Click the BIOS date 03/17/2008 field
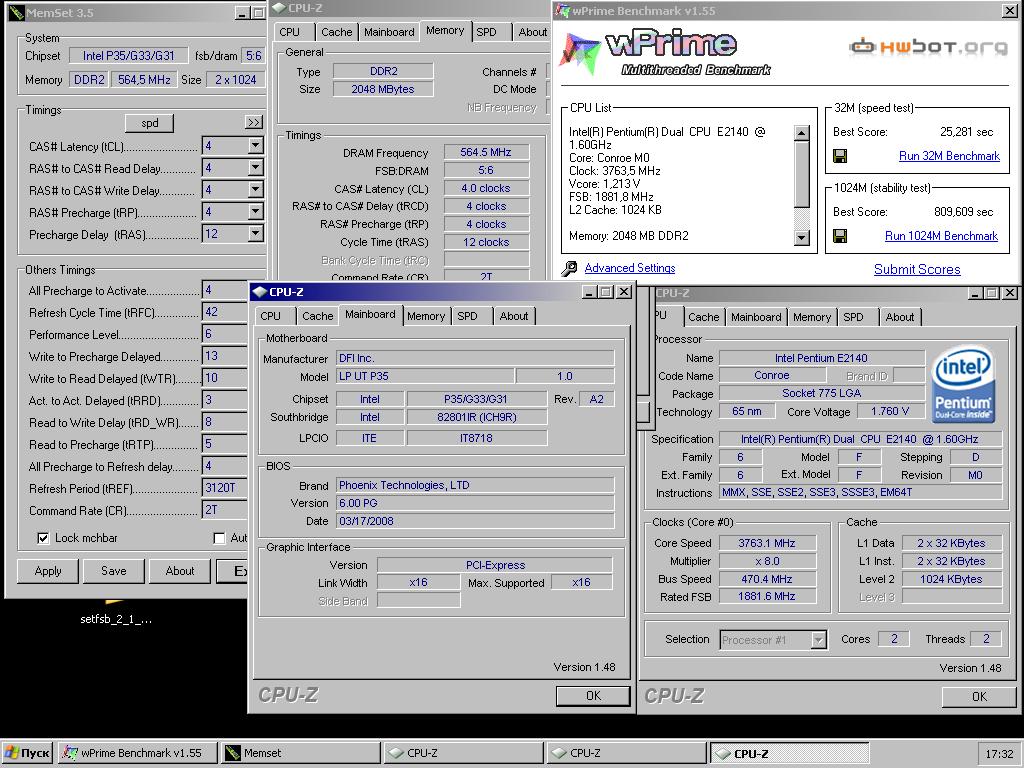This screenshot has height=768, width=1024. 475,521
